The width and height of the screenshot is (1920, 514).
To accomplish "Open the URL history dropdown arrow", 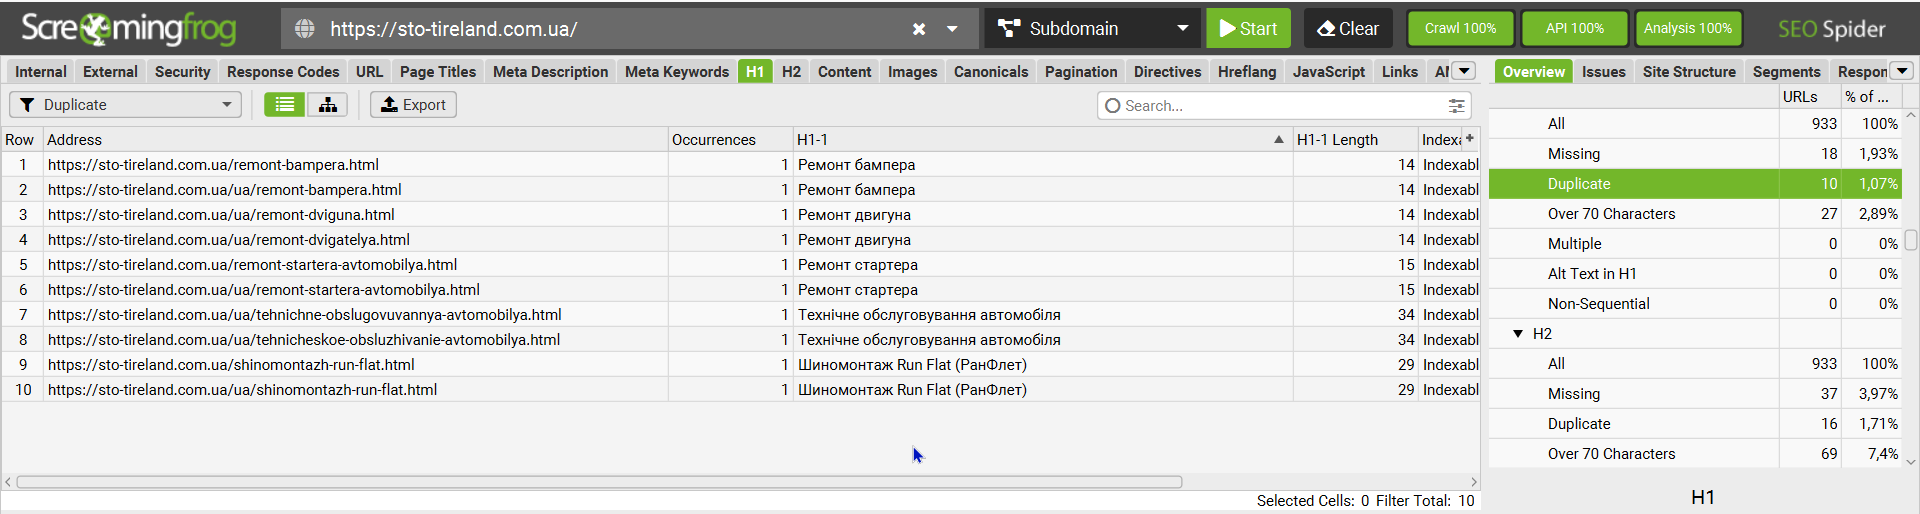I will click(953, 29).
